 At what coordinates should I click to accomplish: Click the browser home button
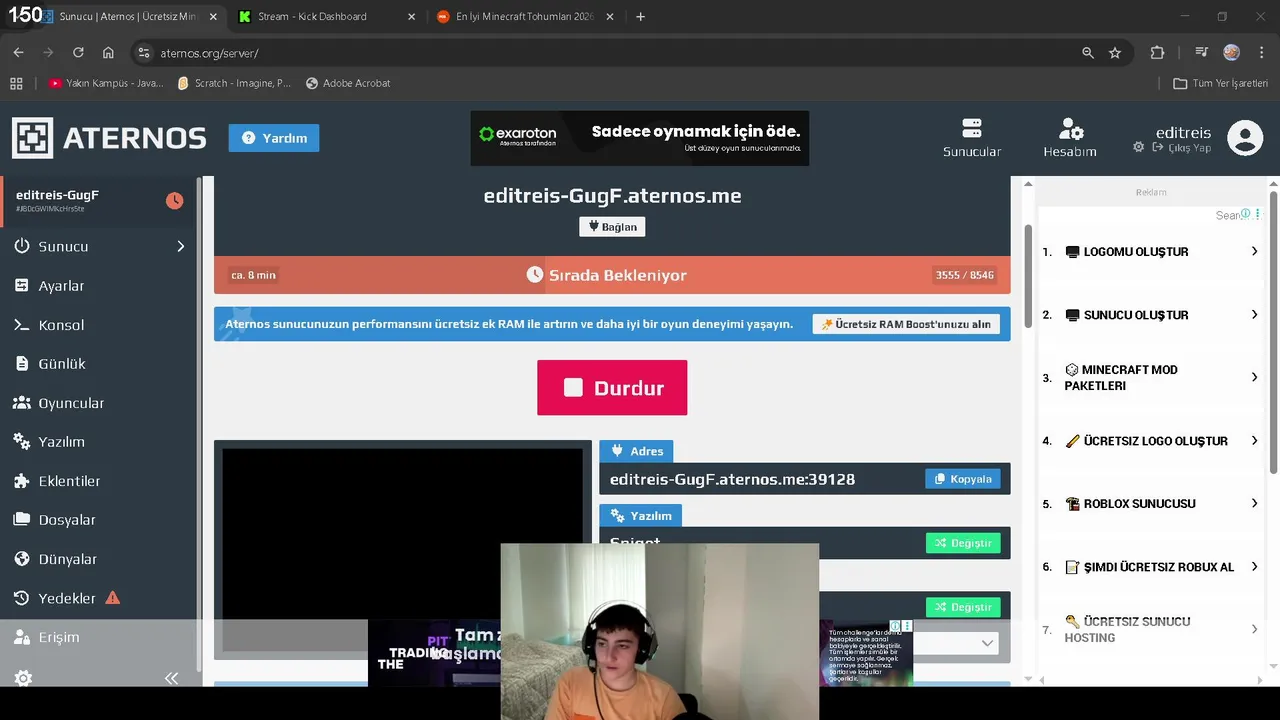pos(108,53)
